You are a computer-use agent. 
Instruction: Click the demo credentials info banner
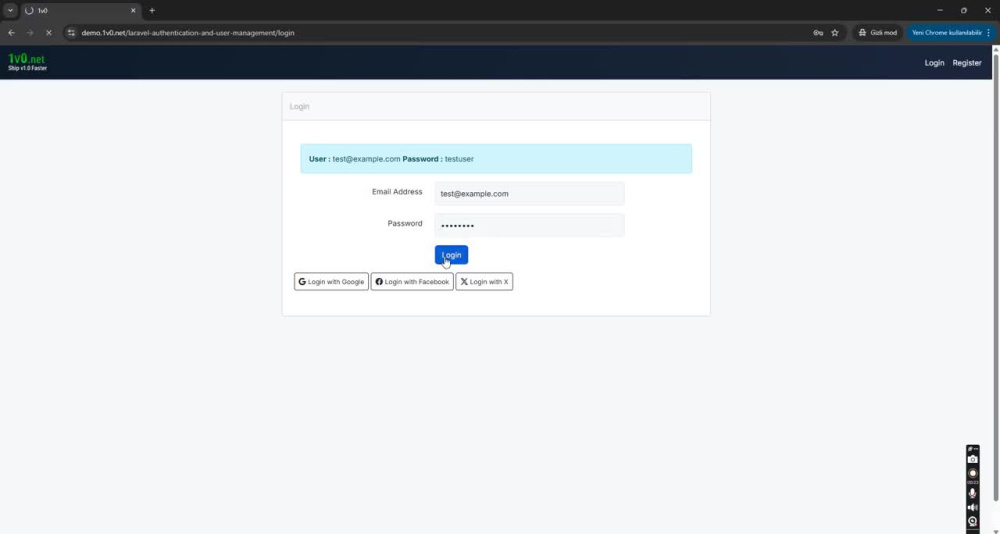pyautogui.click(x=496, y=159)
